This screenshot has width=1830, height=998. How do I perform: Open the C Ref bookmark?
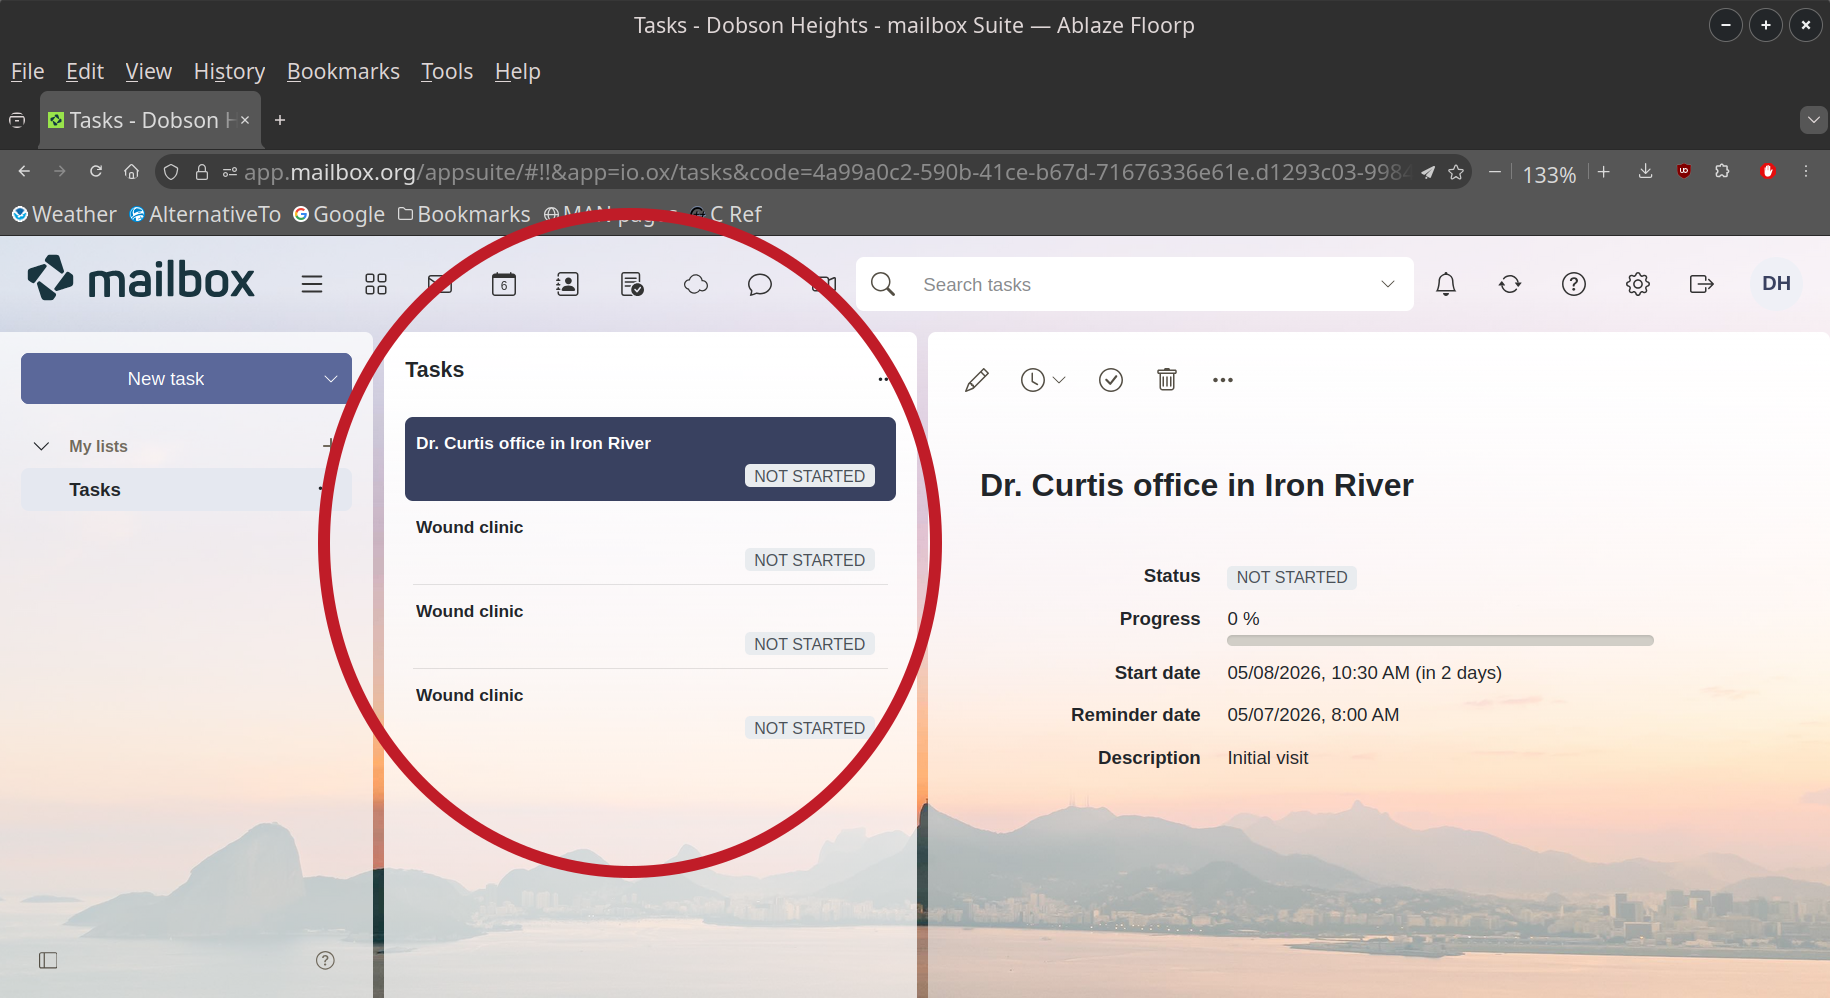click(726, 214)
